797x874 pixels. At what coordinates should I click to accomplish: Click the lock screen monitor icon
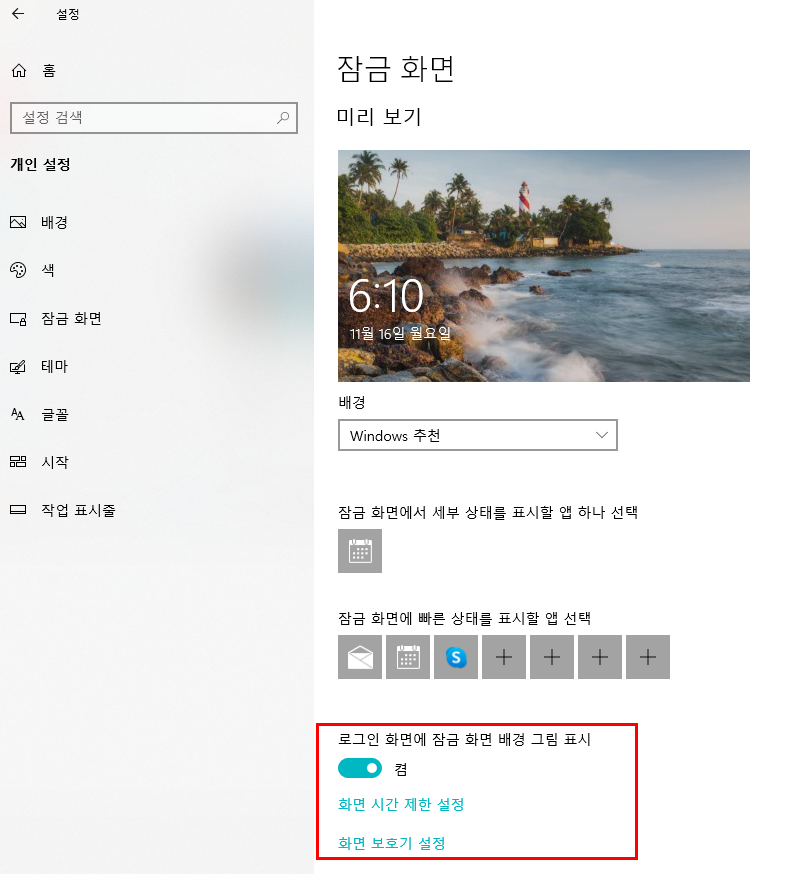tap(18, 319)
